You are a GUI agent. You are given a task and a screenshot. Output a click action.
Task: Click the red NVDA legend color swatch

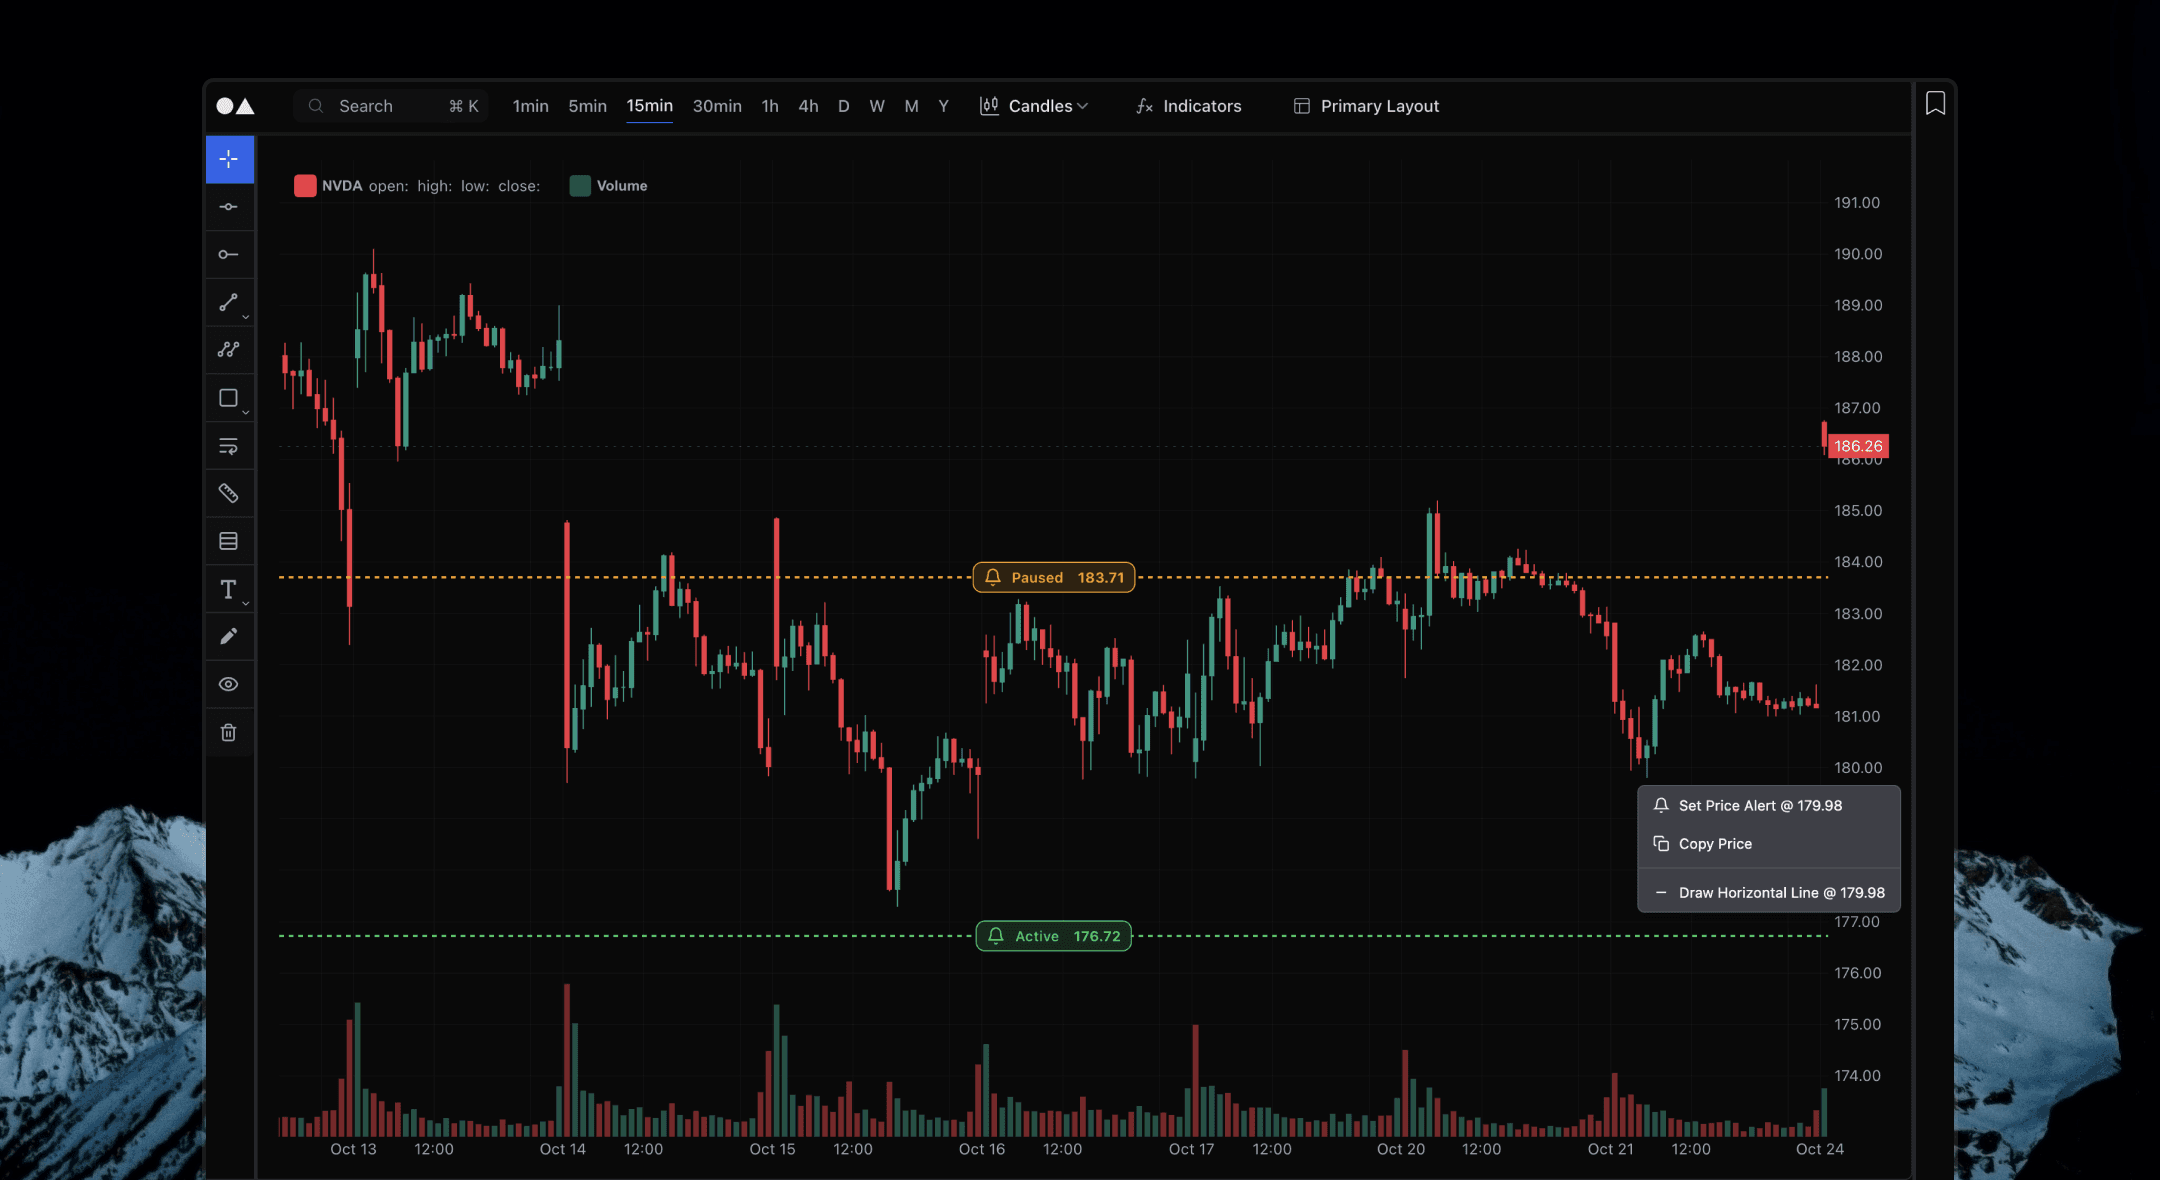click(305, 185)
